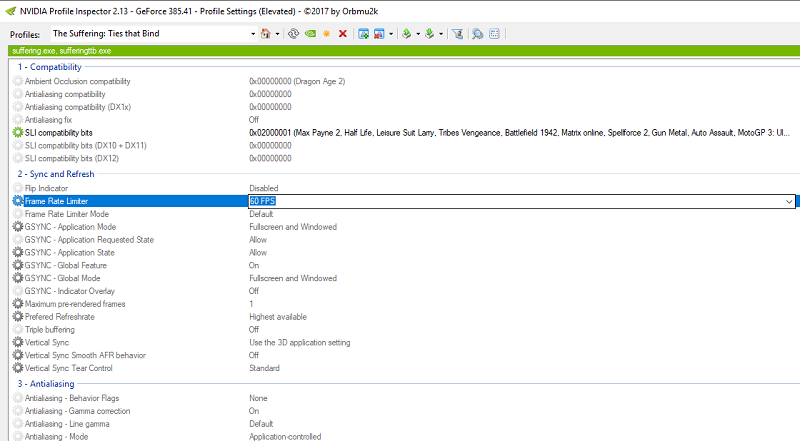
Task: Click the red X delete profile icon
Action: 343,34
